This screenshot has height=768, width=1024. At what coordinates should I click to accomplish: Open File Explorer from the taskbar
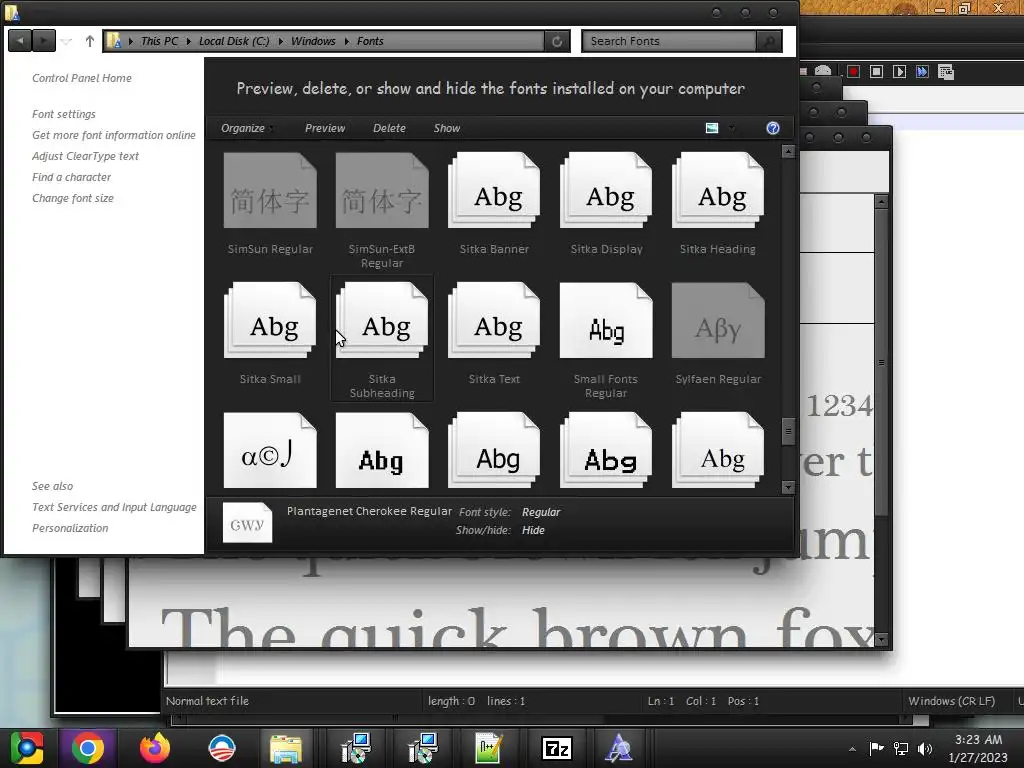point(286,748)
